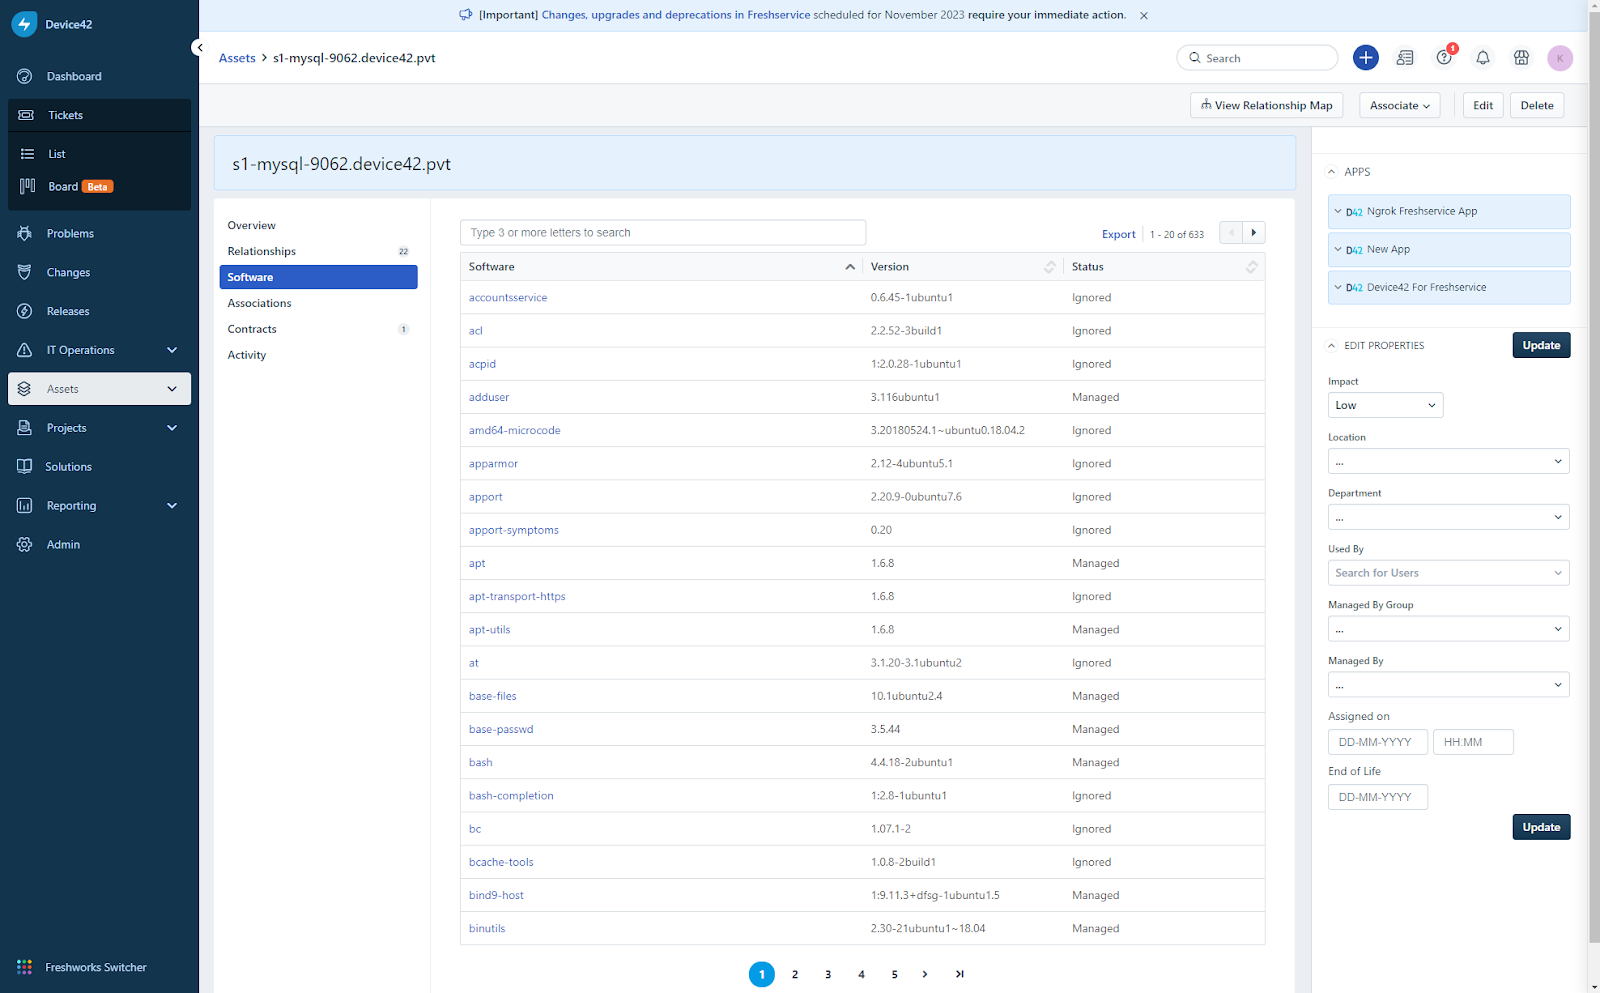The height and width of the screenshot is (993, 1600).
Task: Open the Tickets sidebar item
Action: click(x=99, y=115)
